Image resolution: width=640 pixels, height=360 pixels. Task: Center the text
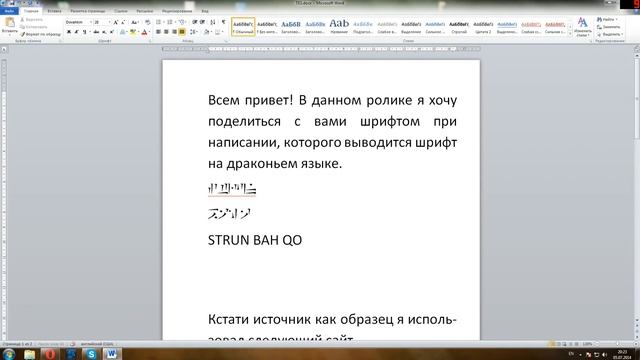coord(166,32)
